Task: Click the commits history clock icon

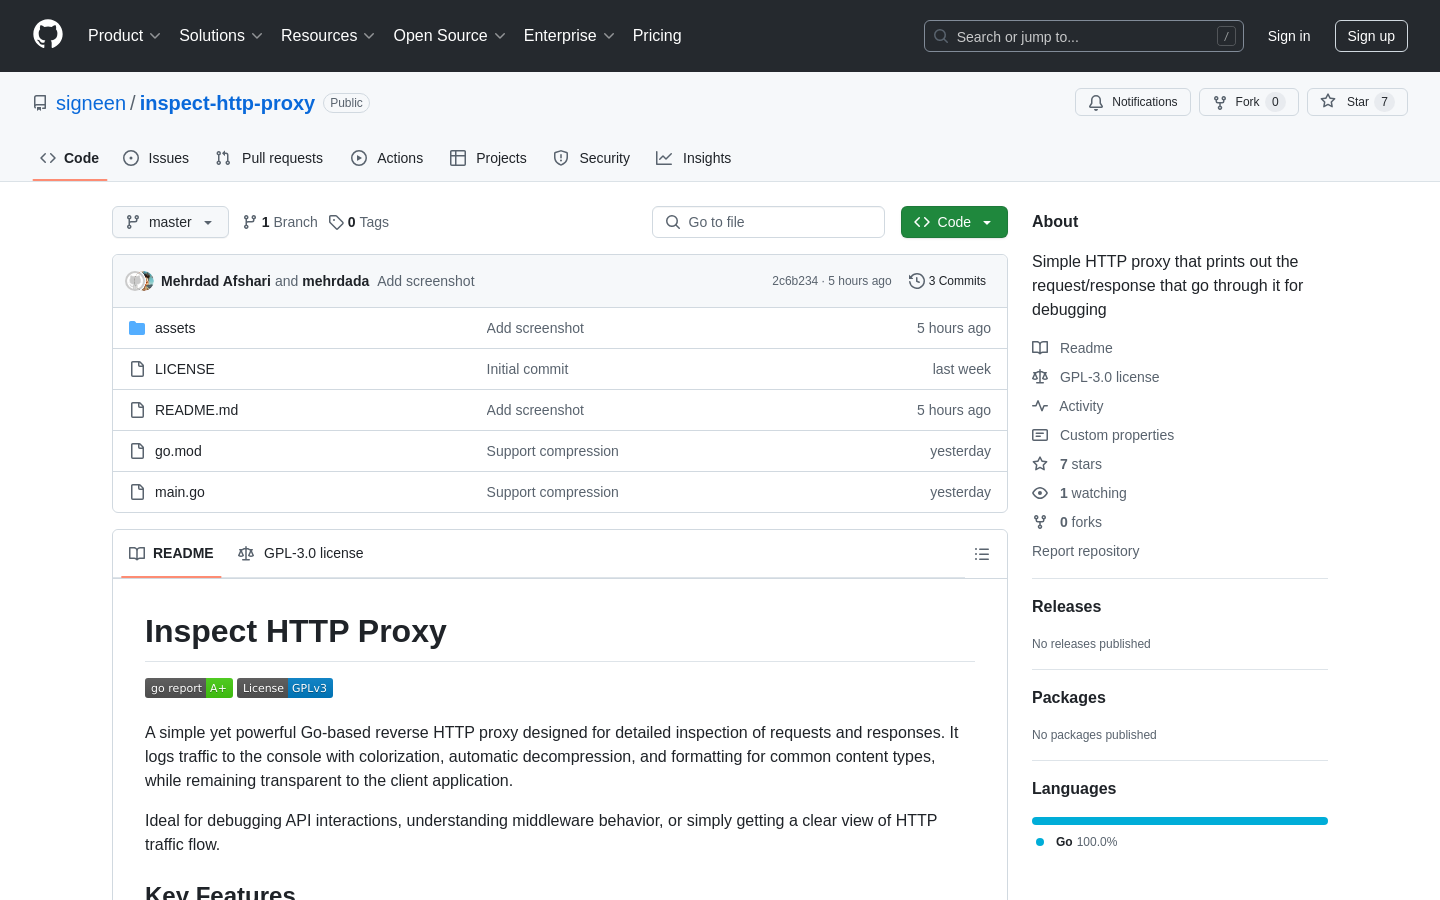Action: pos(916,281)
